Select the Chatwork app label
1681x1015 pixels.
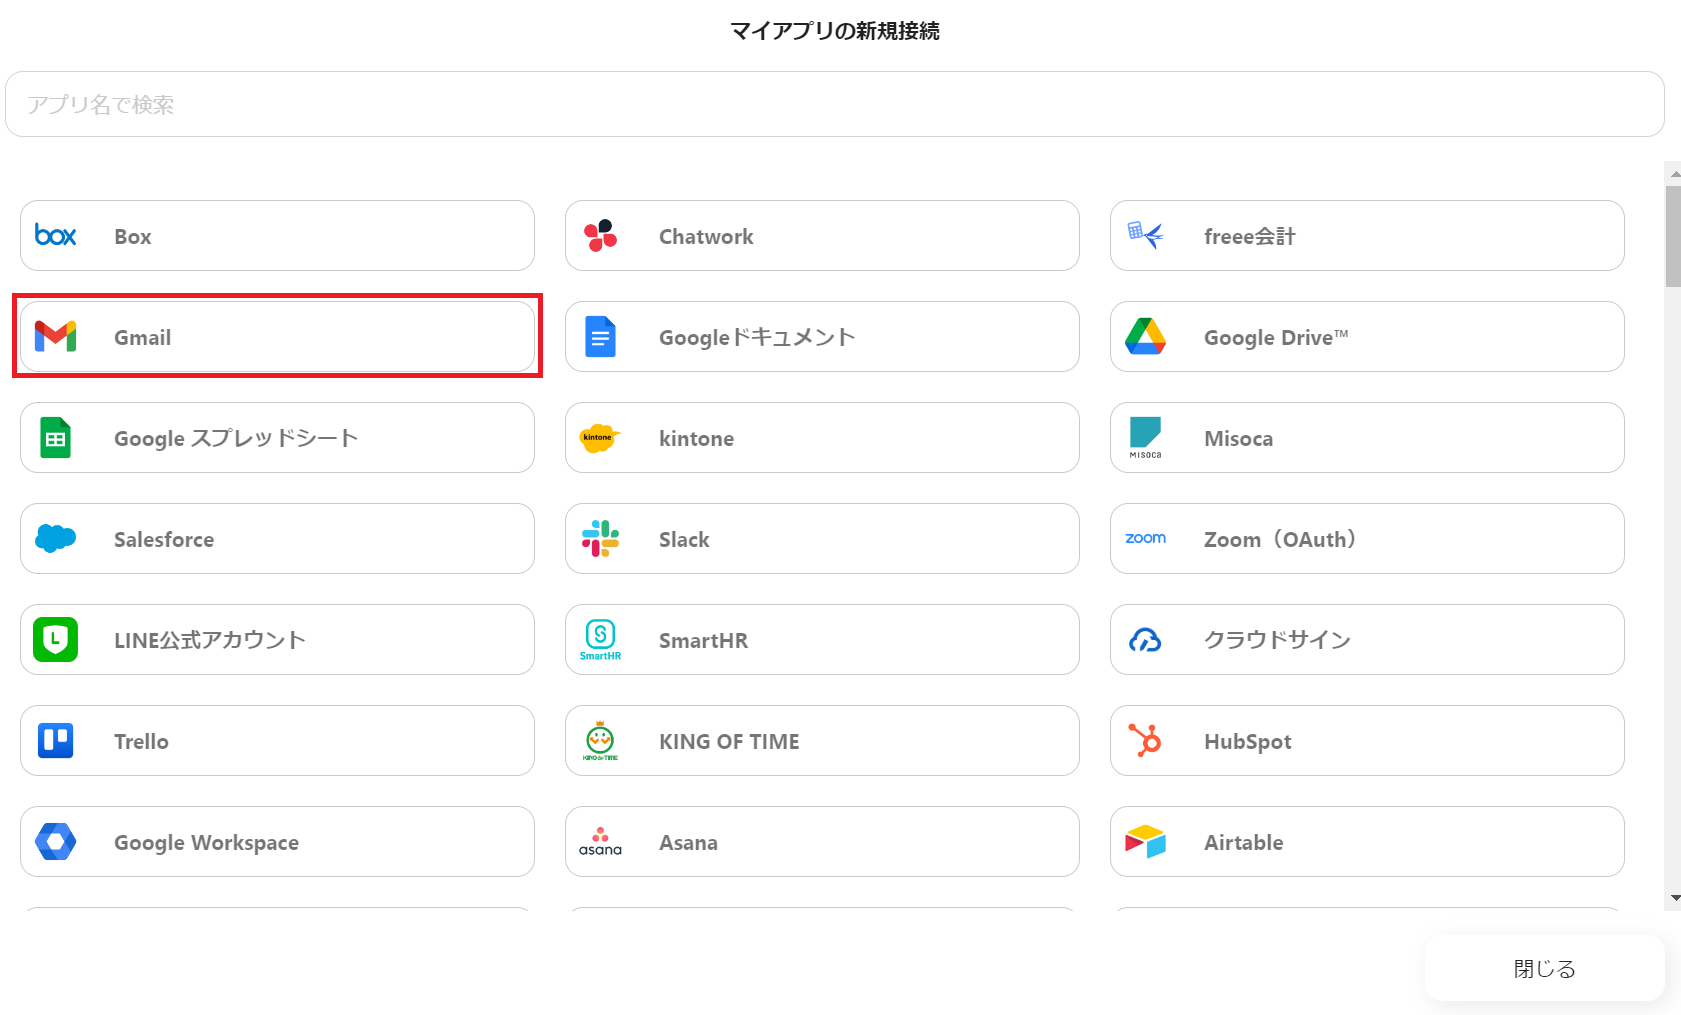tap(706, 236)
